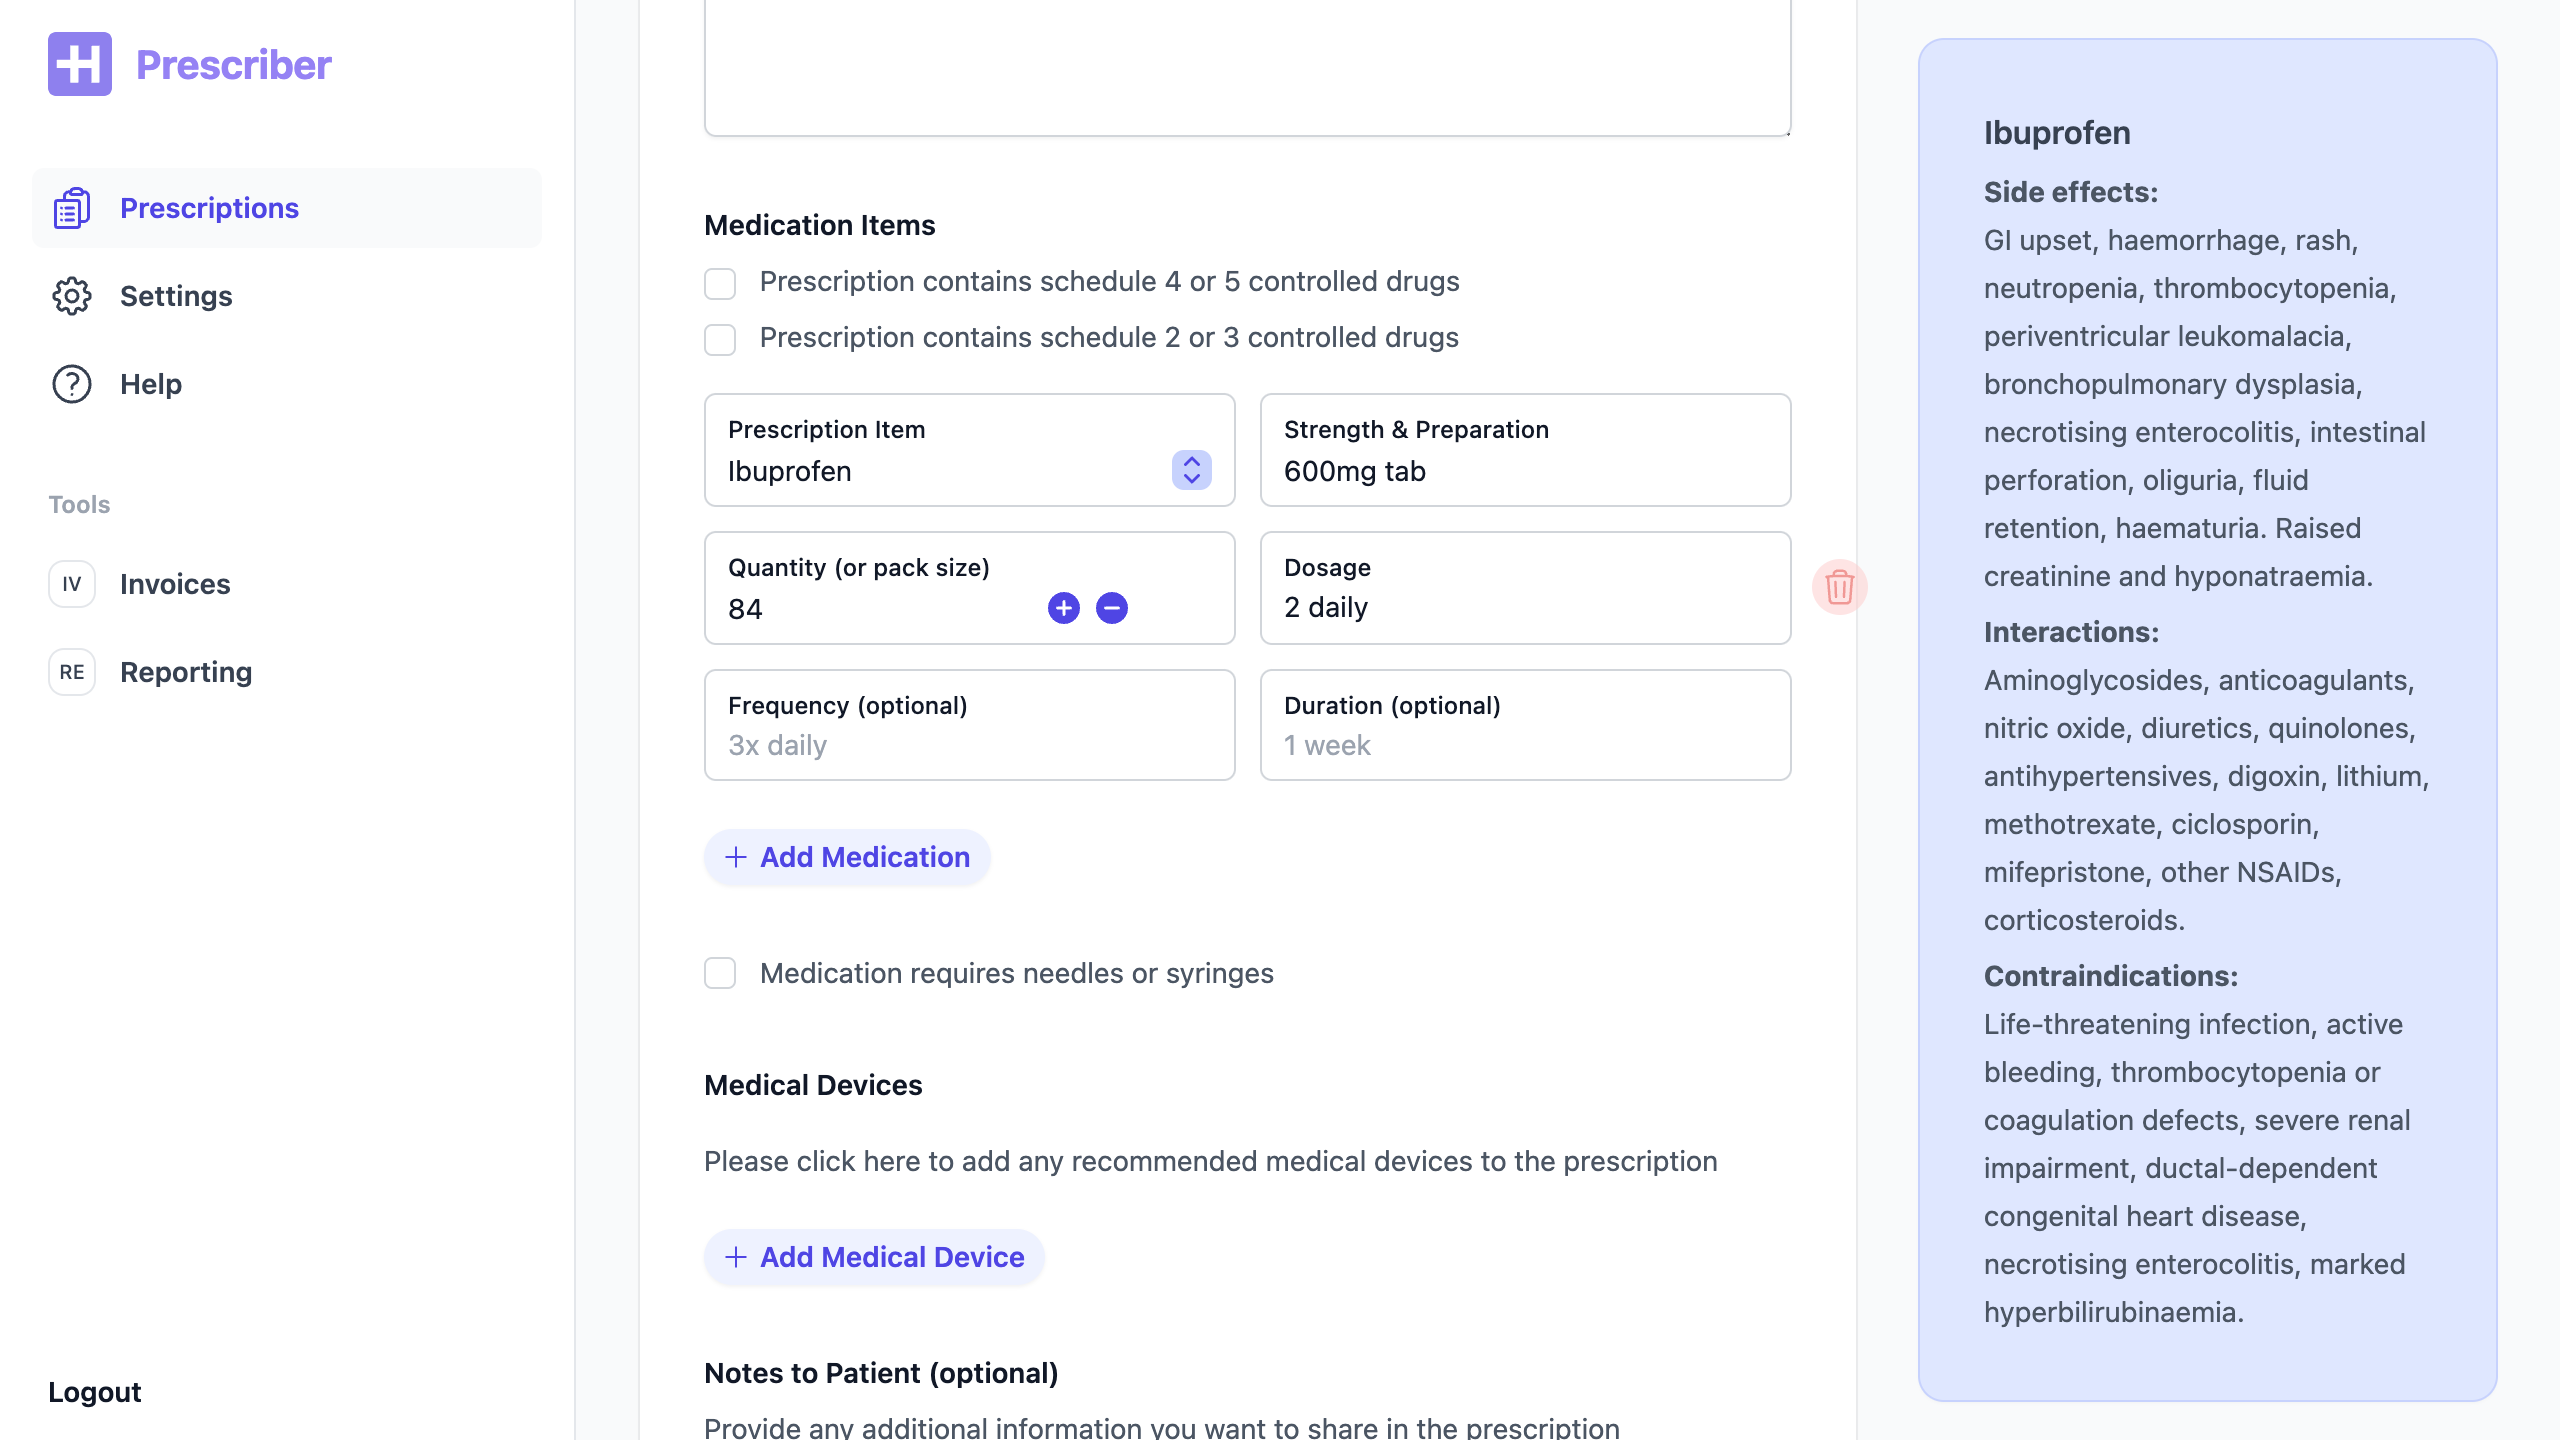Image resolution: width=2560 pixels, height=1440 pixels.
Task: Go to the Invoices menu item
Action: click(x=175, y=584)
